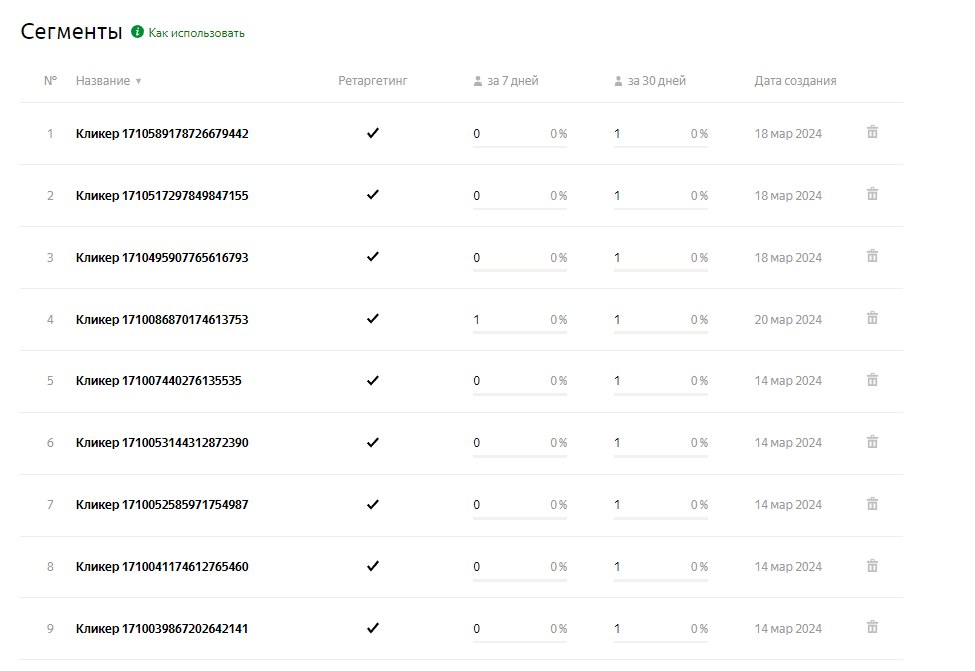Open the Как использовать help link
975x671 pixels.
tap(196, 33)
